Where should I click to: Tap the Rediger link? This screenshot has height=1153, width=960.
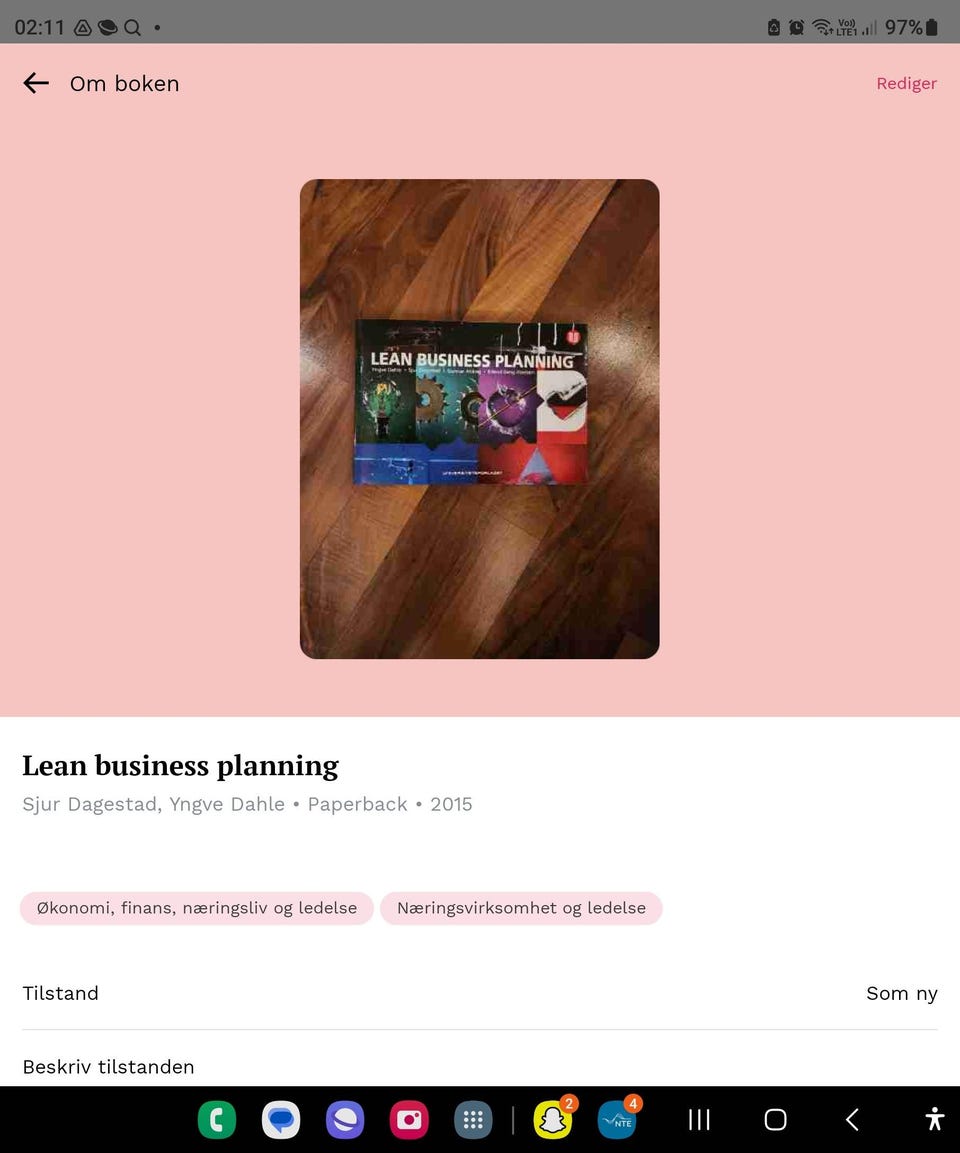coord(906,83)
